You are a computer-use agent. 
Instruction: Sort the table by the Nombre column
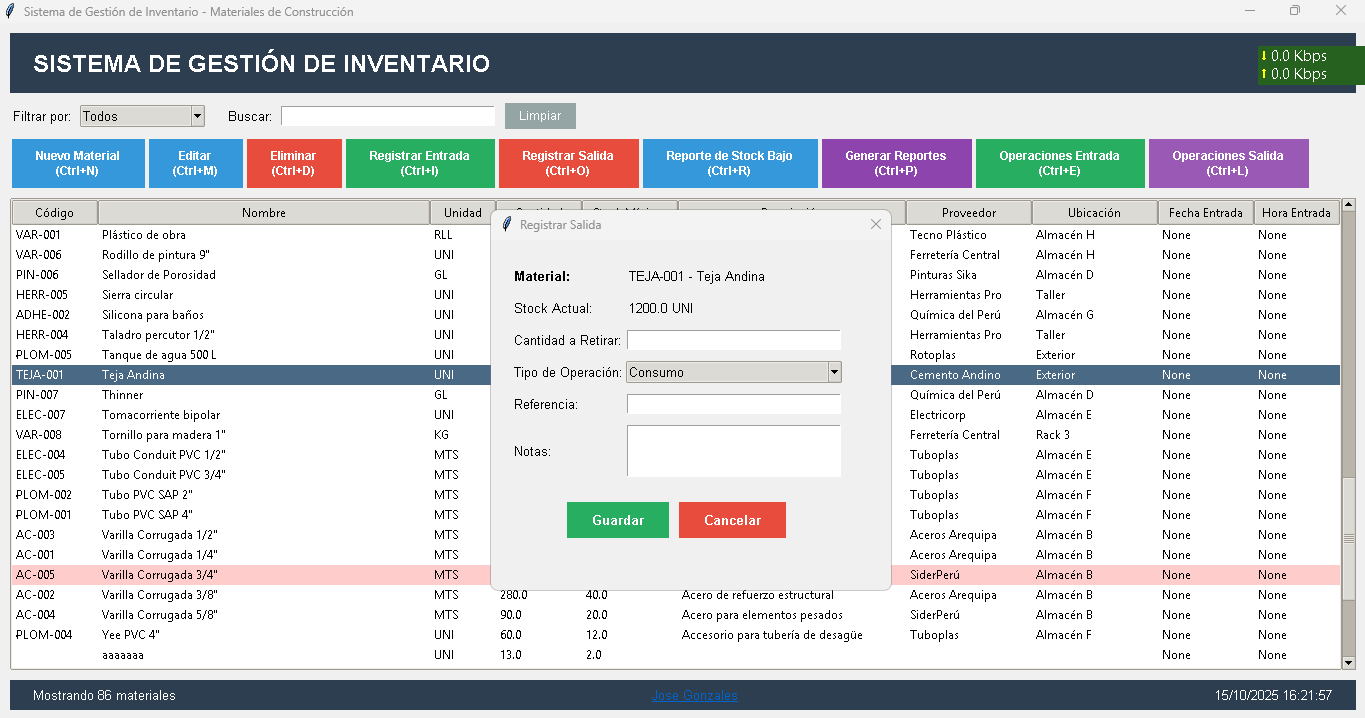pyautogui.click(x=263, y=212)
